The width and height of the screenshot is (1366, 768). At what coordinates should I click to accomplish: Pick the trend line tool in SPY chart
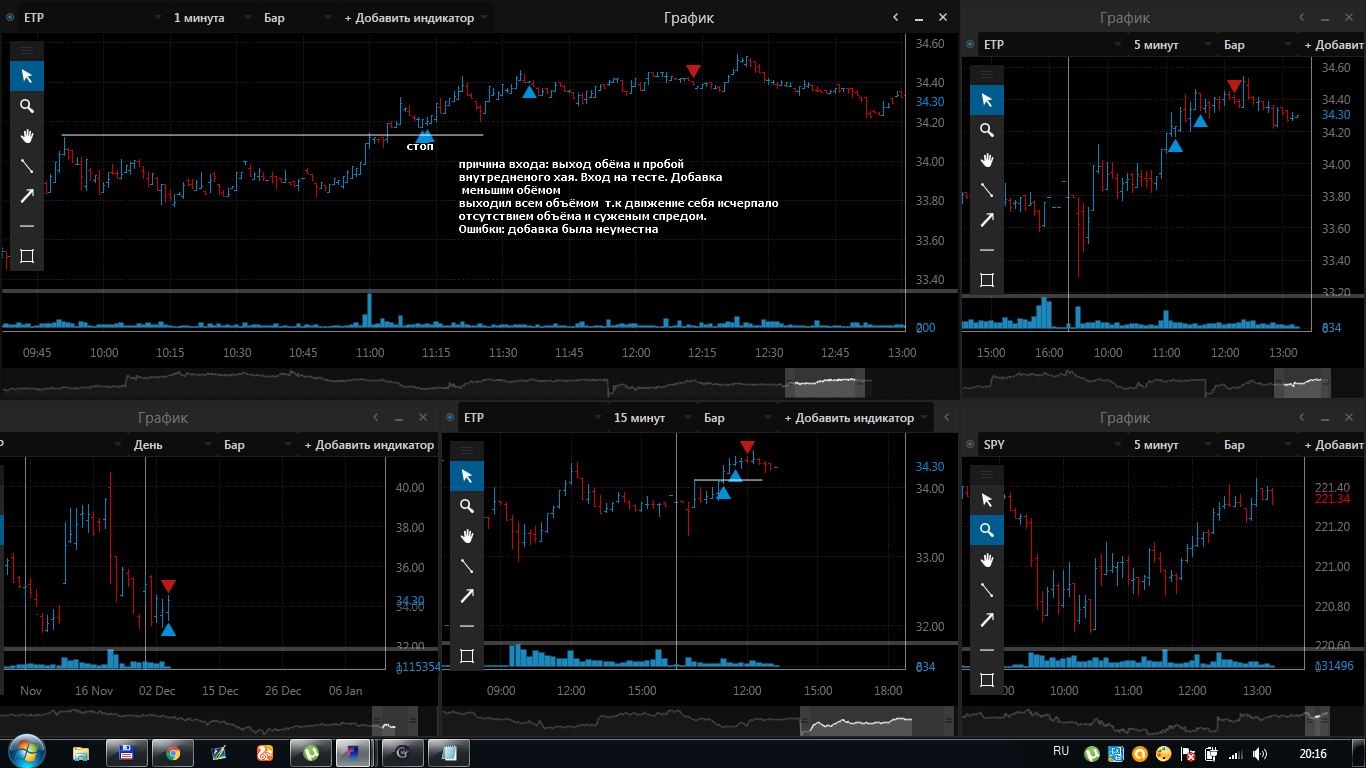(x=987, y=590)
